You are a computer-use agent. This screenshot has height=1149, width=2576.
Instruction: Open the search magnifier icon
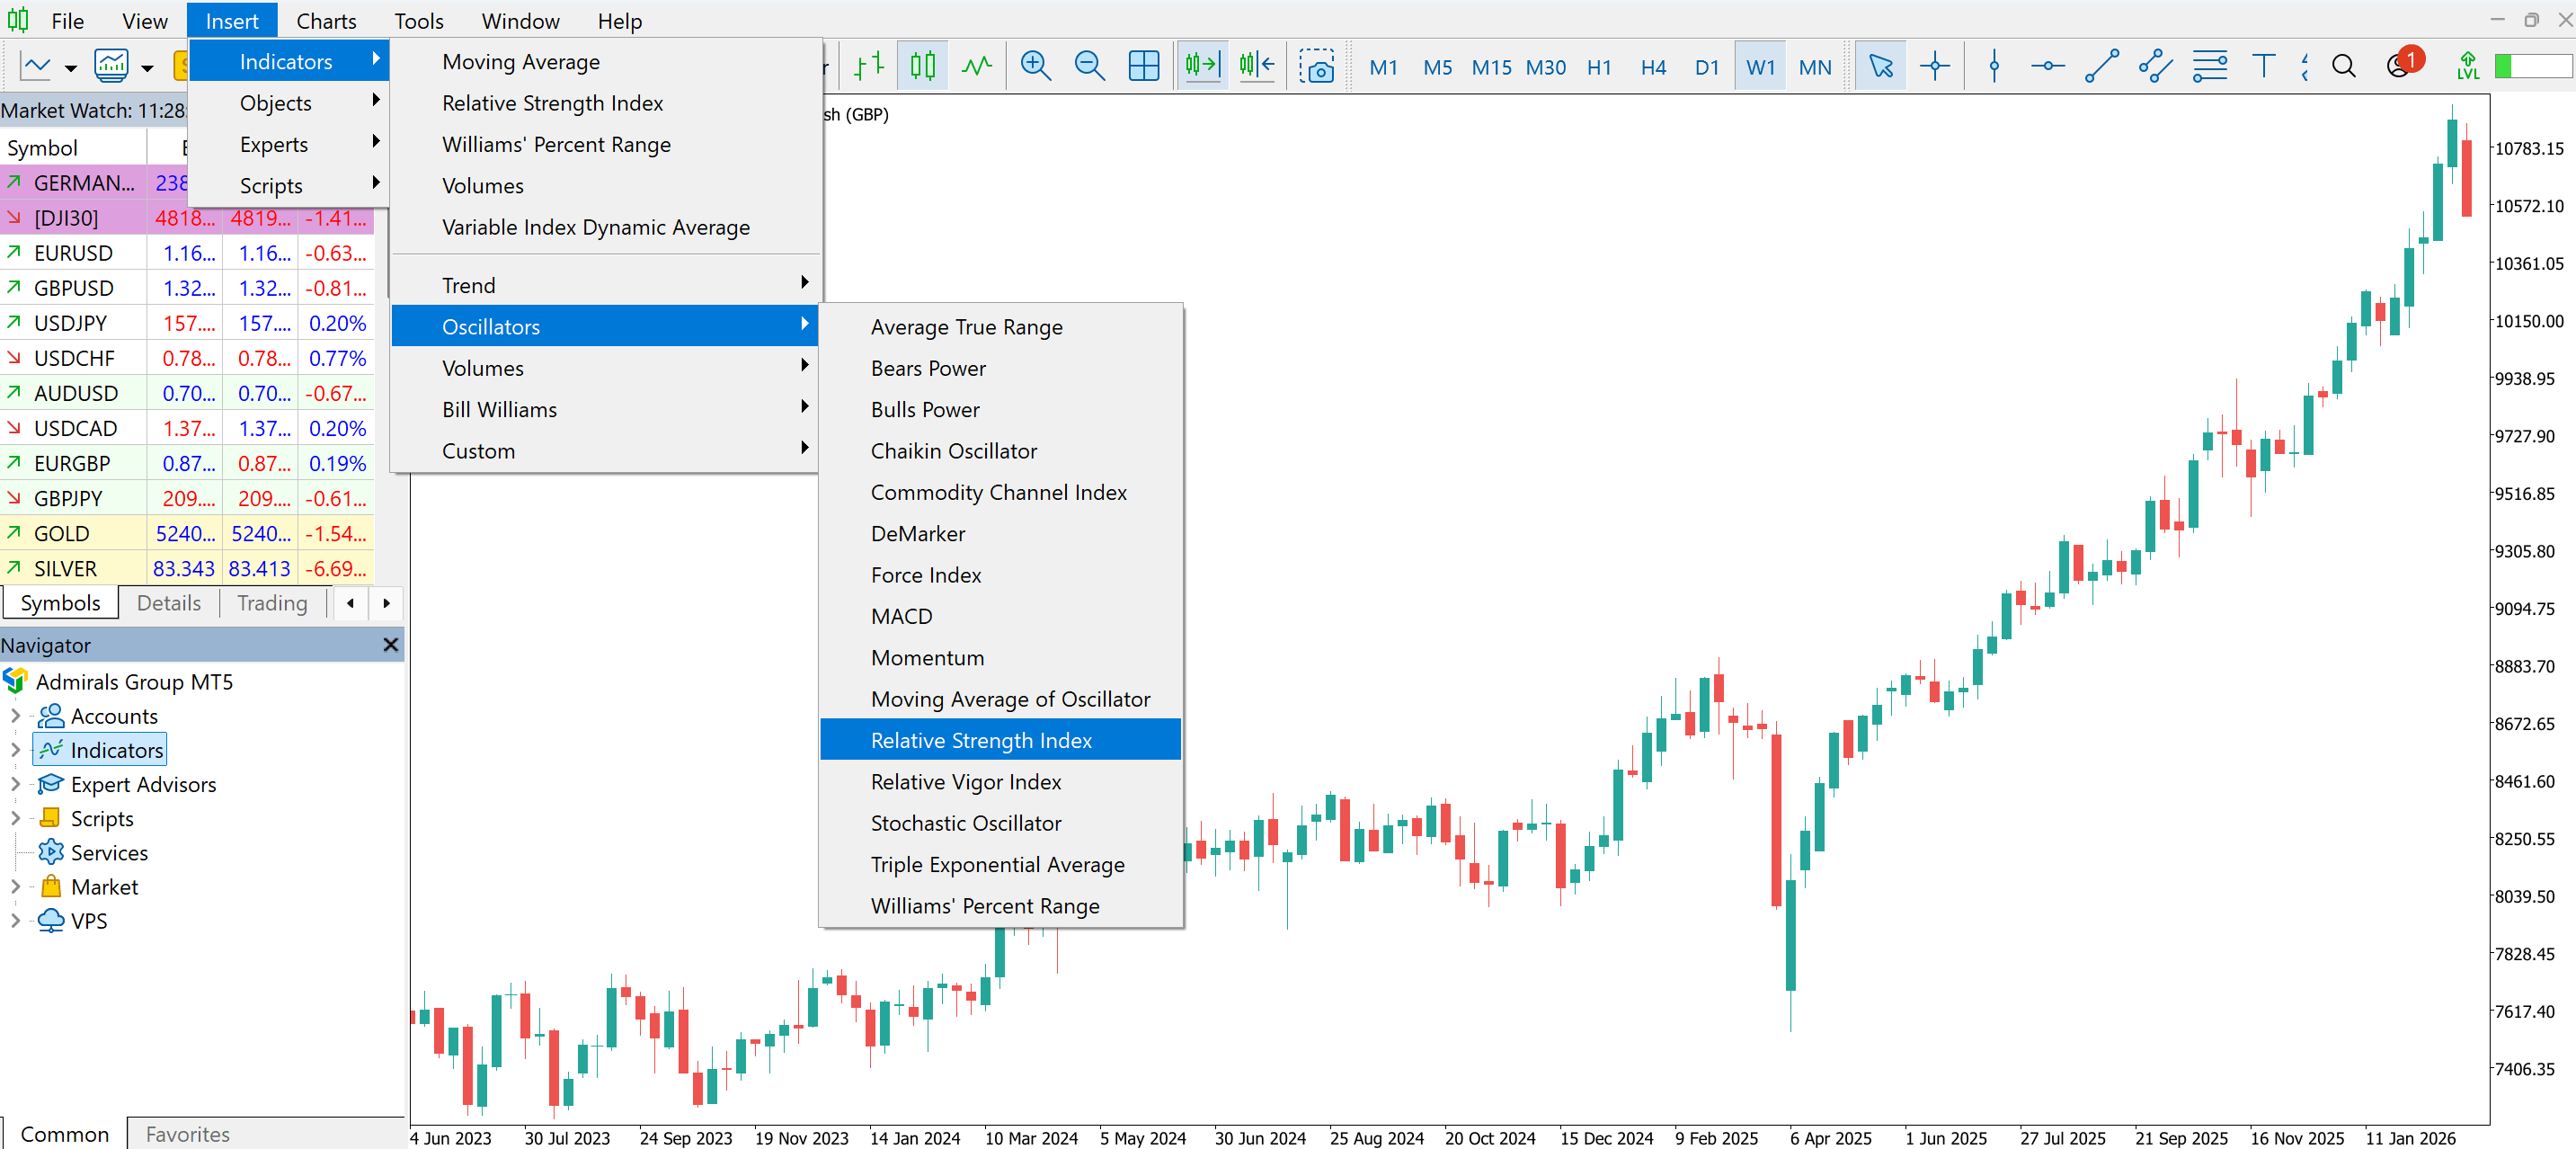2343,67
